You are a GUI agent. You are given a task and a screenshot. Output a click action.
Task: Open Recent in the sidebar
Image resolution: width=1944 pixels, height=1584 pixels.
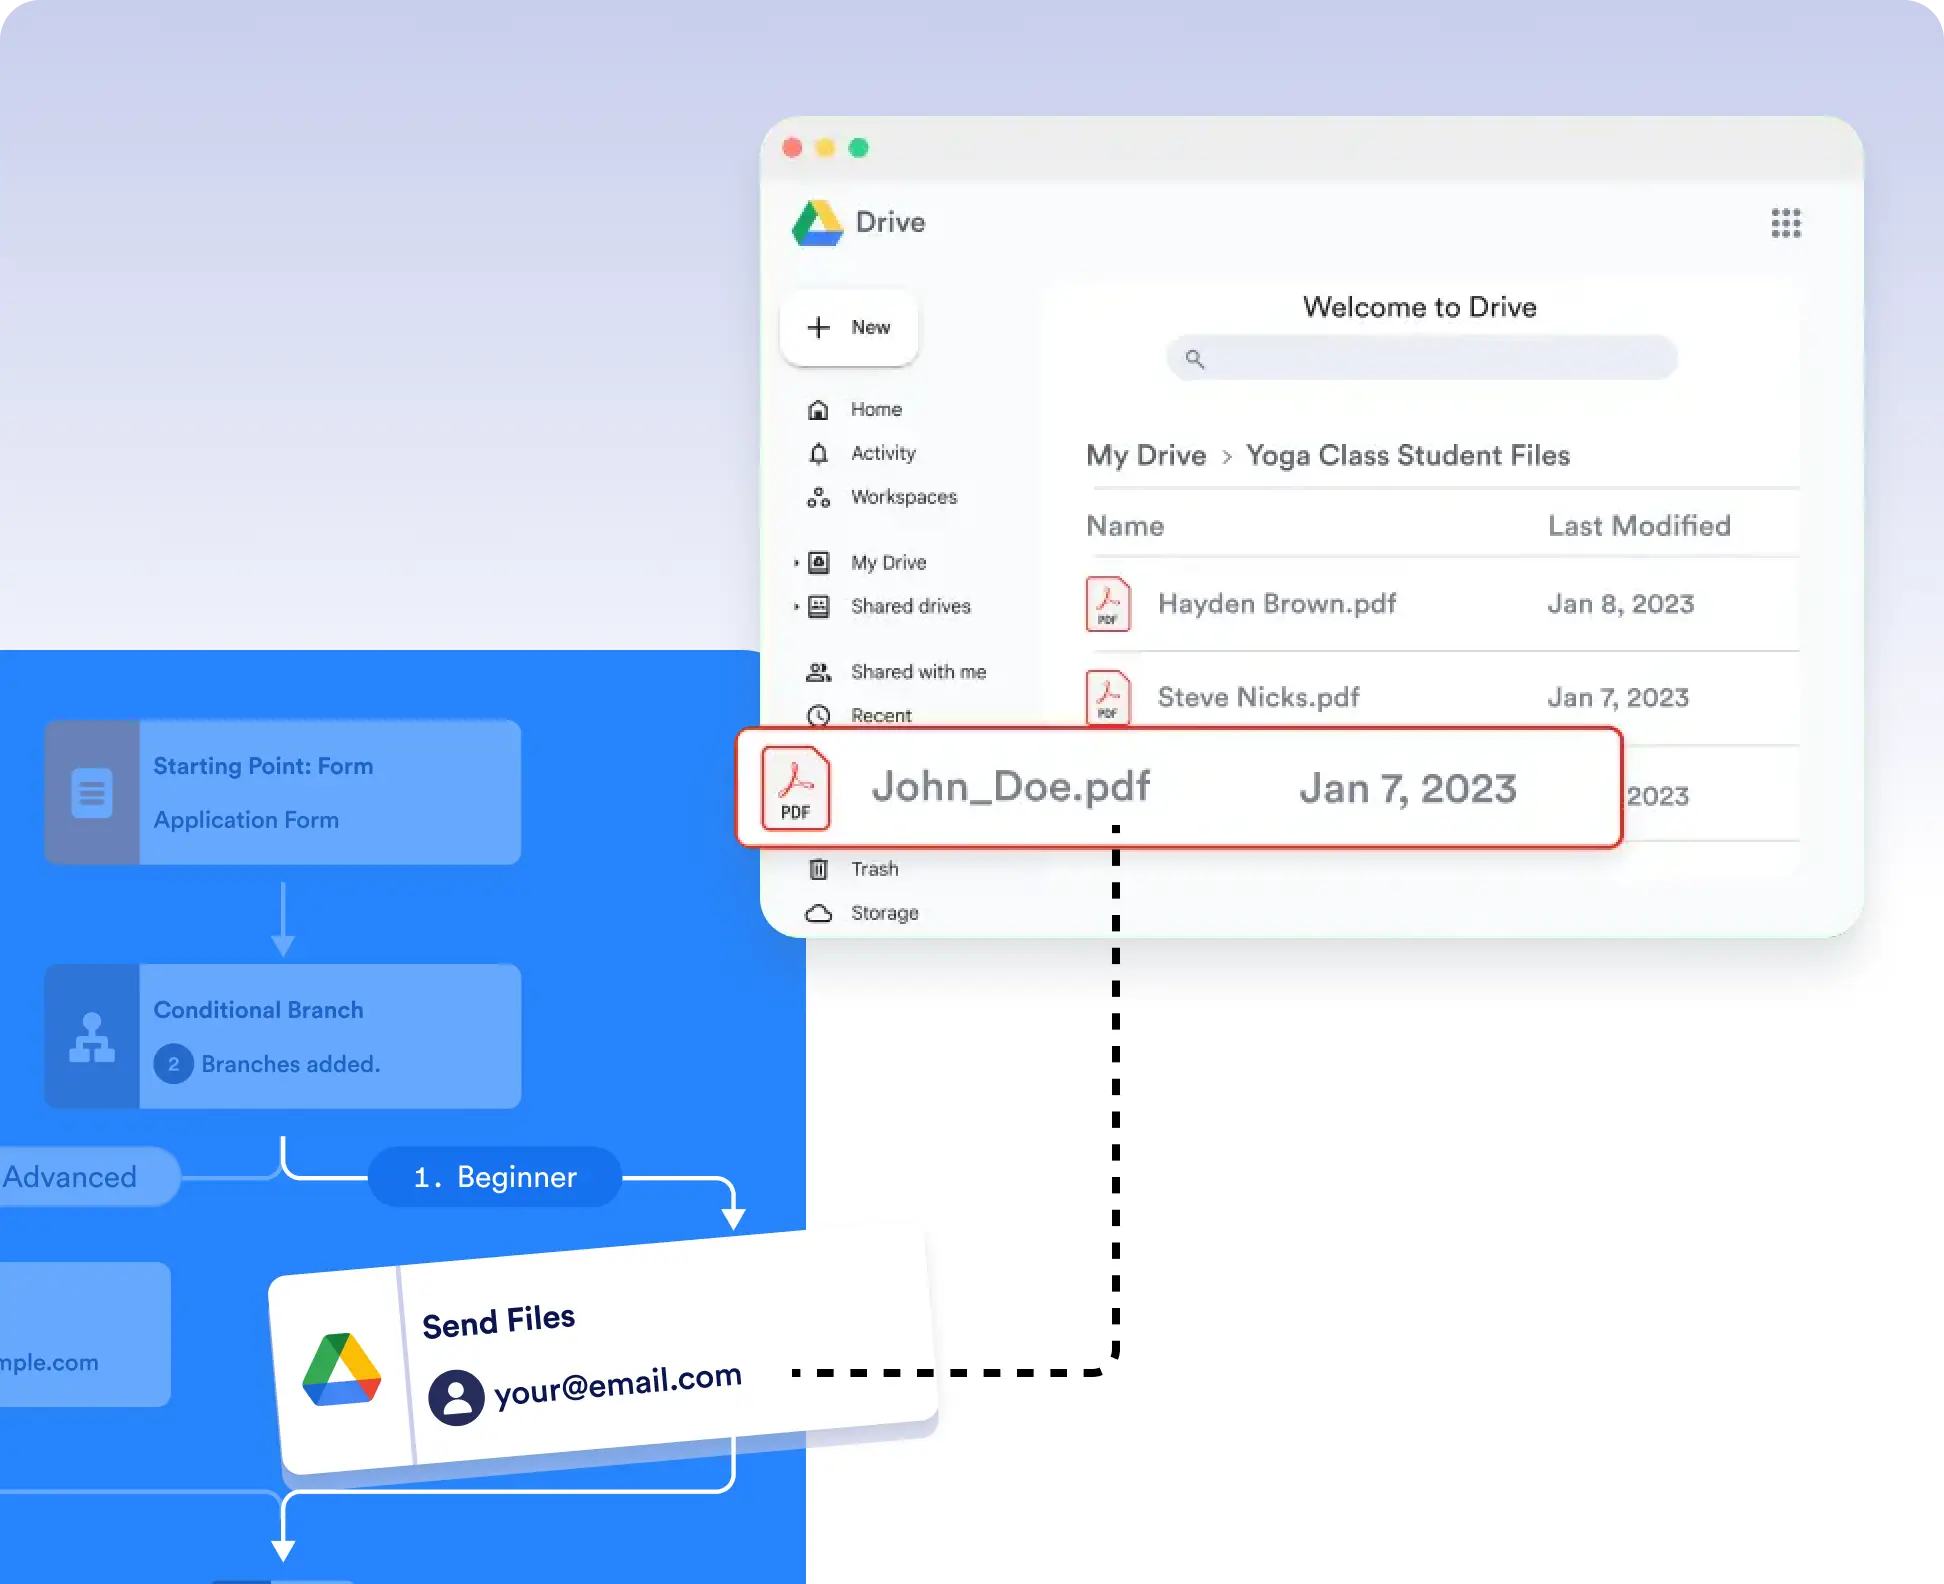pos(881,715)
